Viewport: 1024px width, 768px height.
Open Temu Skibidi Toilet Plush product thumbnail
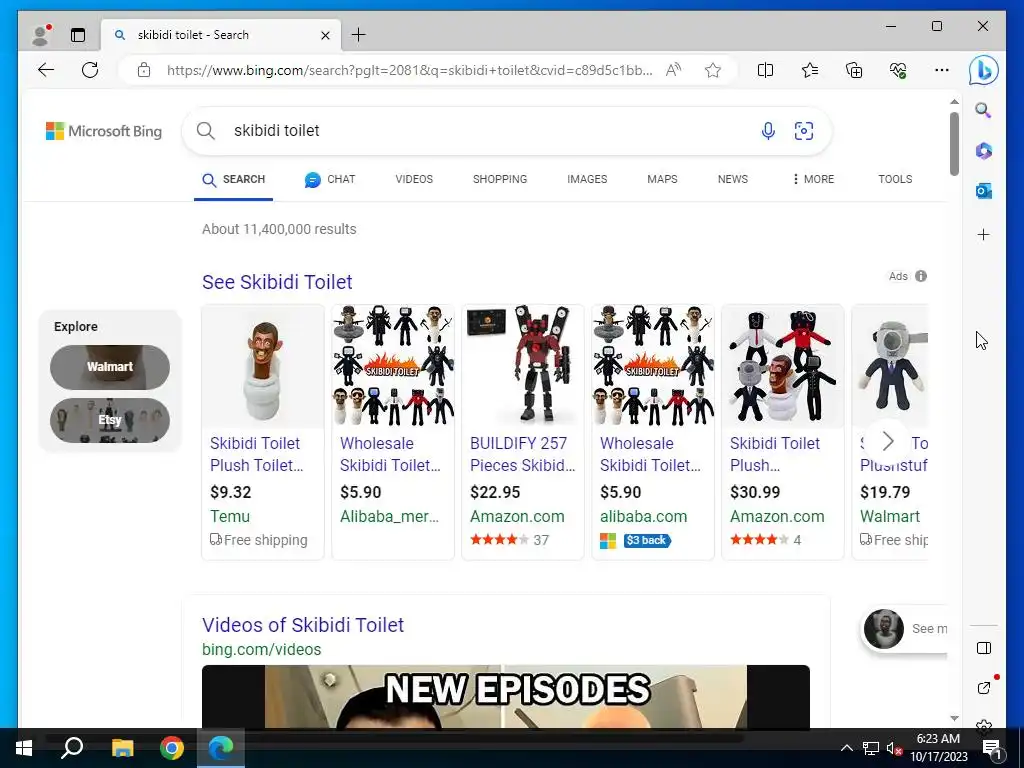click(x=263, y=366)
